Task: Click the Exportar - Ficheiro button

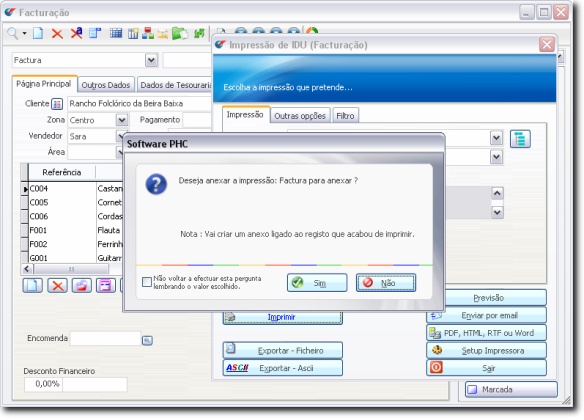Action: (283, 351)
